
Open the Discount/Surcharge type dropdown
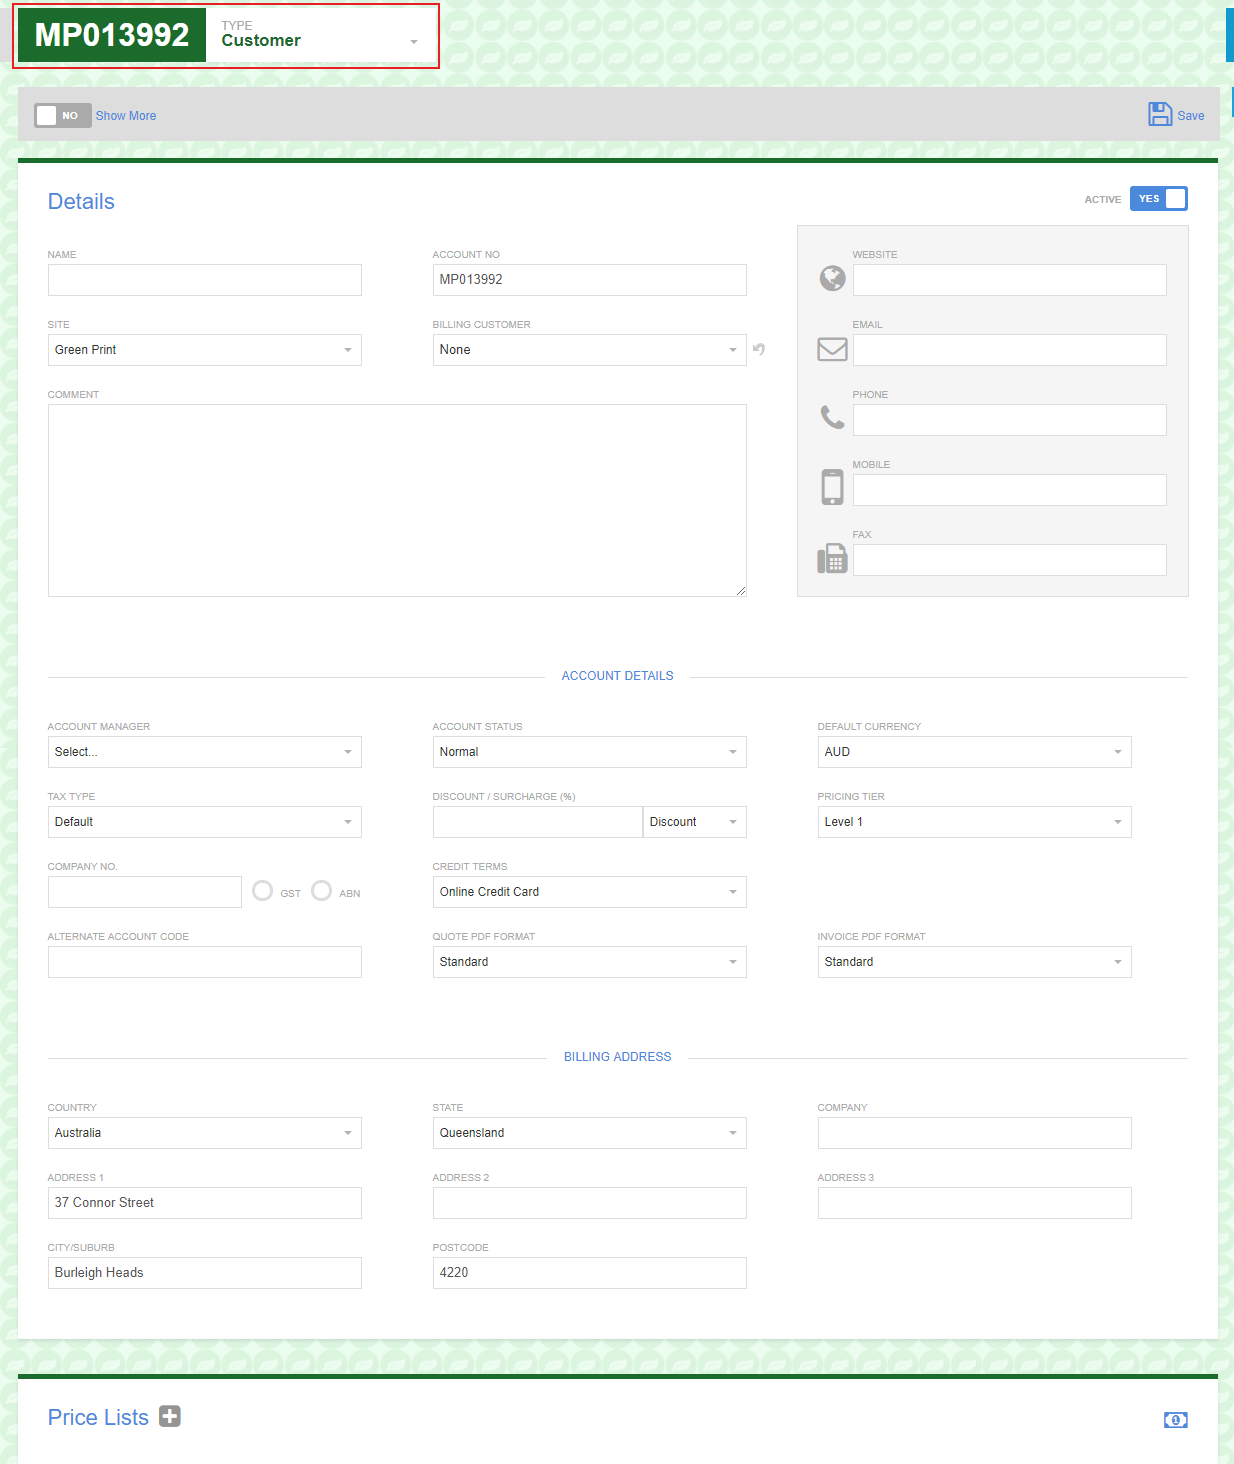(x=694, y=822)
